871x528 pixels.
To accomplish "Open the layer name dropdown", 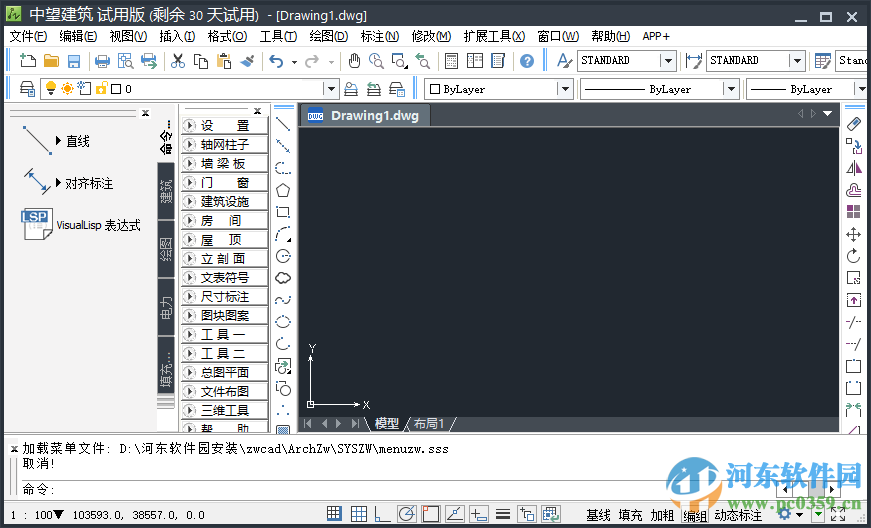I will pos(331,89).
